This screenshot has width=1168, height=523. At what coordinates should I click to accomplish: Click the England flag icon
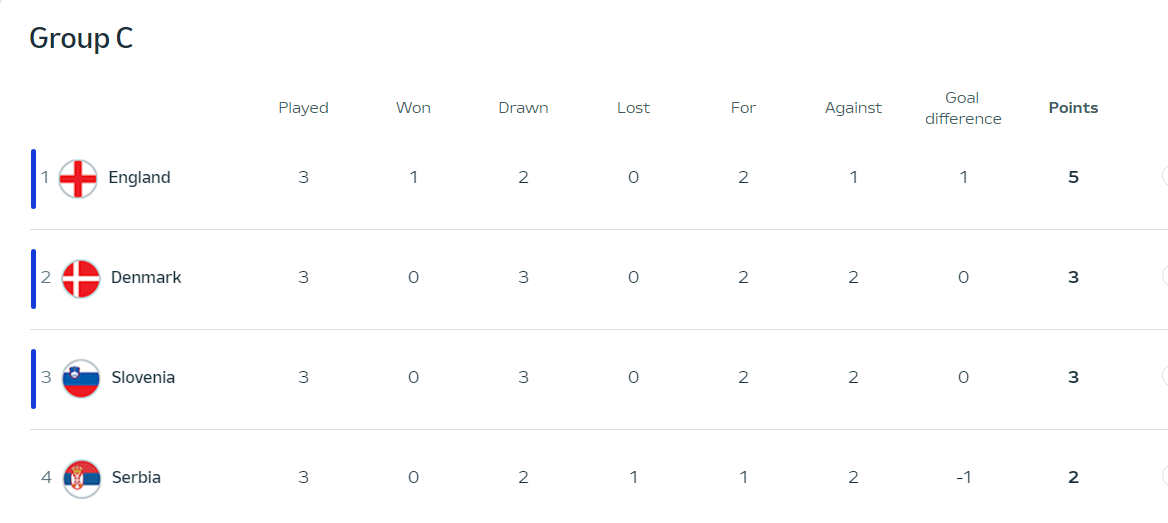(x=78, y=179)
